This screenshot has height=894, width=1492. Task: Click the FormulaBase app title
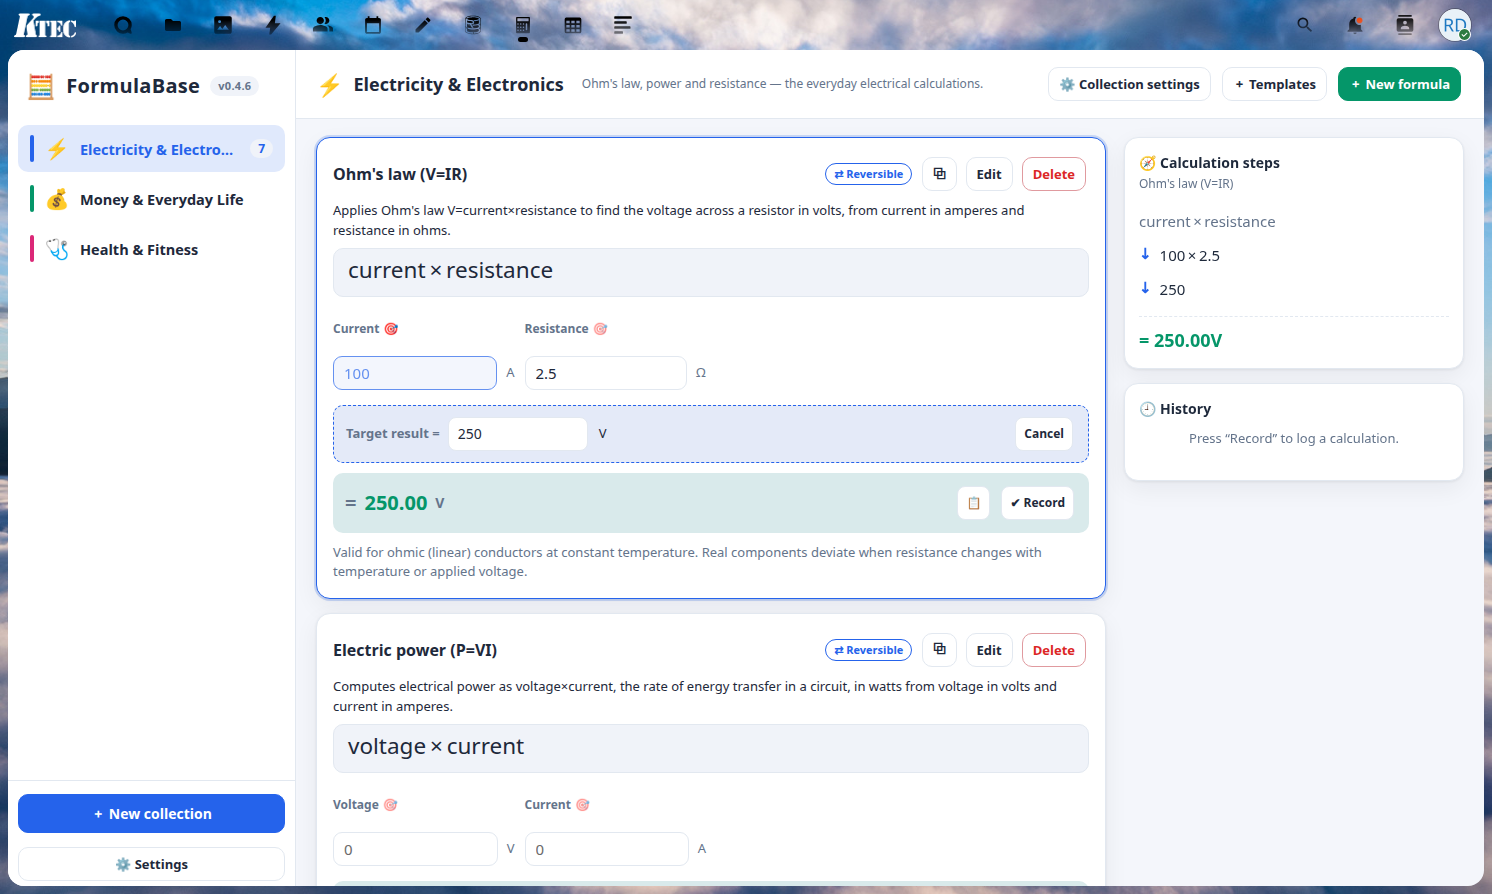pos(133,86)
